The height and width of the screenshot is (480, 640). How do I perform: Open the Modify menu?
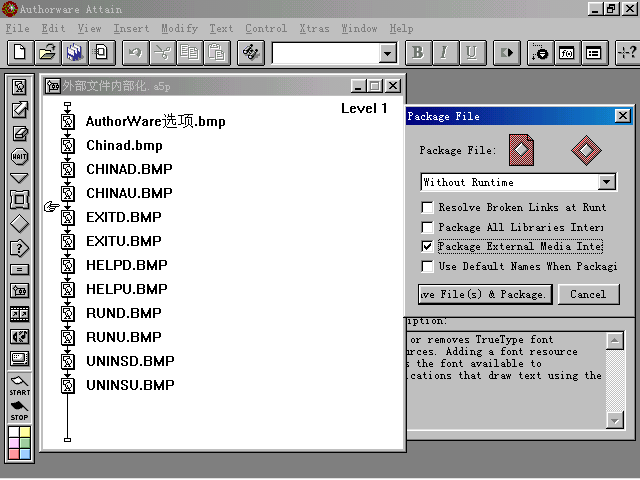coord(179,29)
